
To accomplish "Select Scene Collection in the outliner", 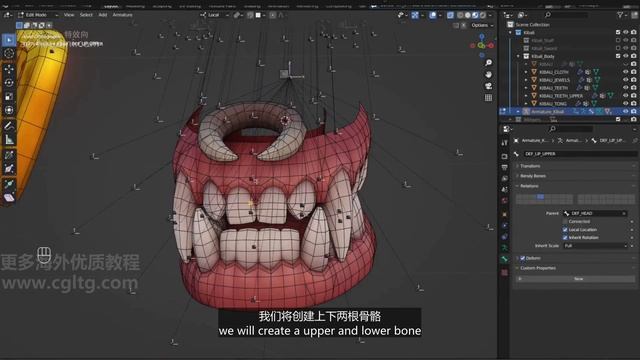I will [x=533, y=25].
